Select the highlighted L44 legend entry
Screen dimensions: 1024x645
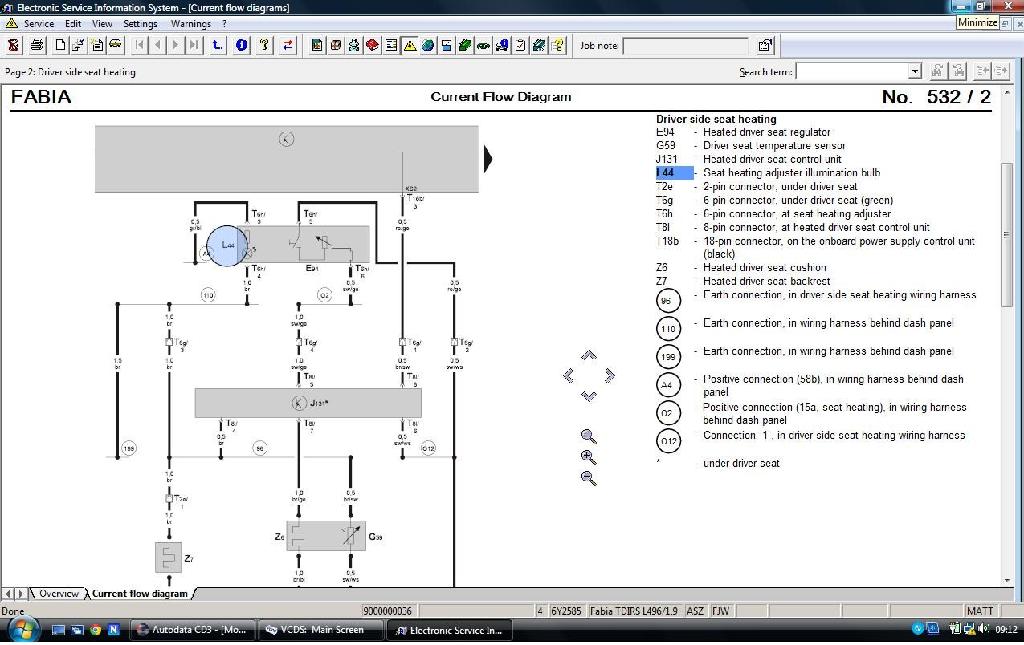coord(674,172)
